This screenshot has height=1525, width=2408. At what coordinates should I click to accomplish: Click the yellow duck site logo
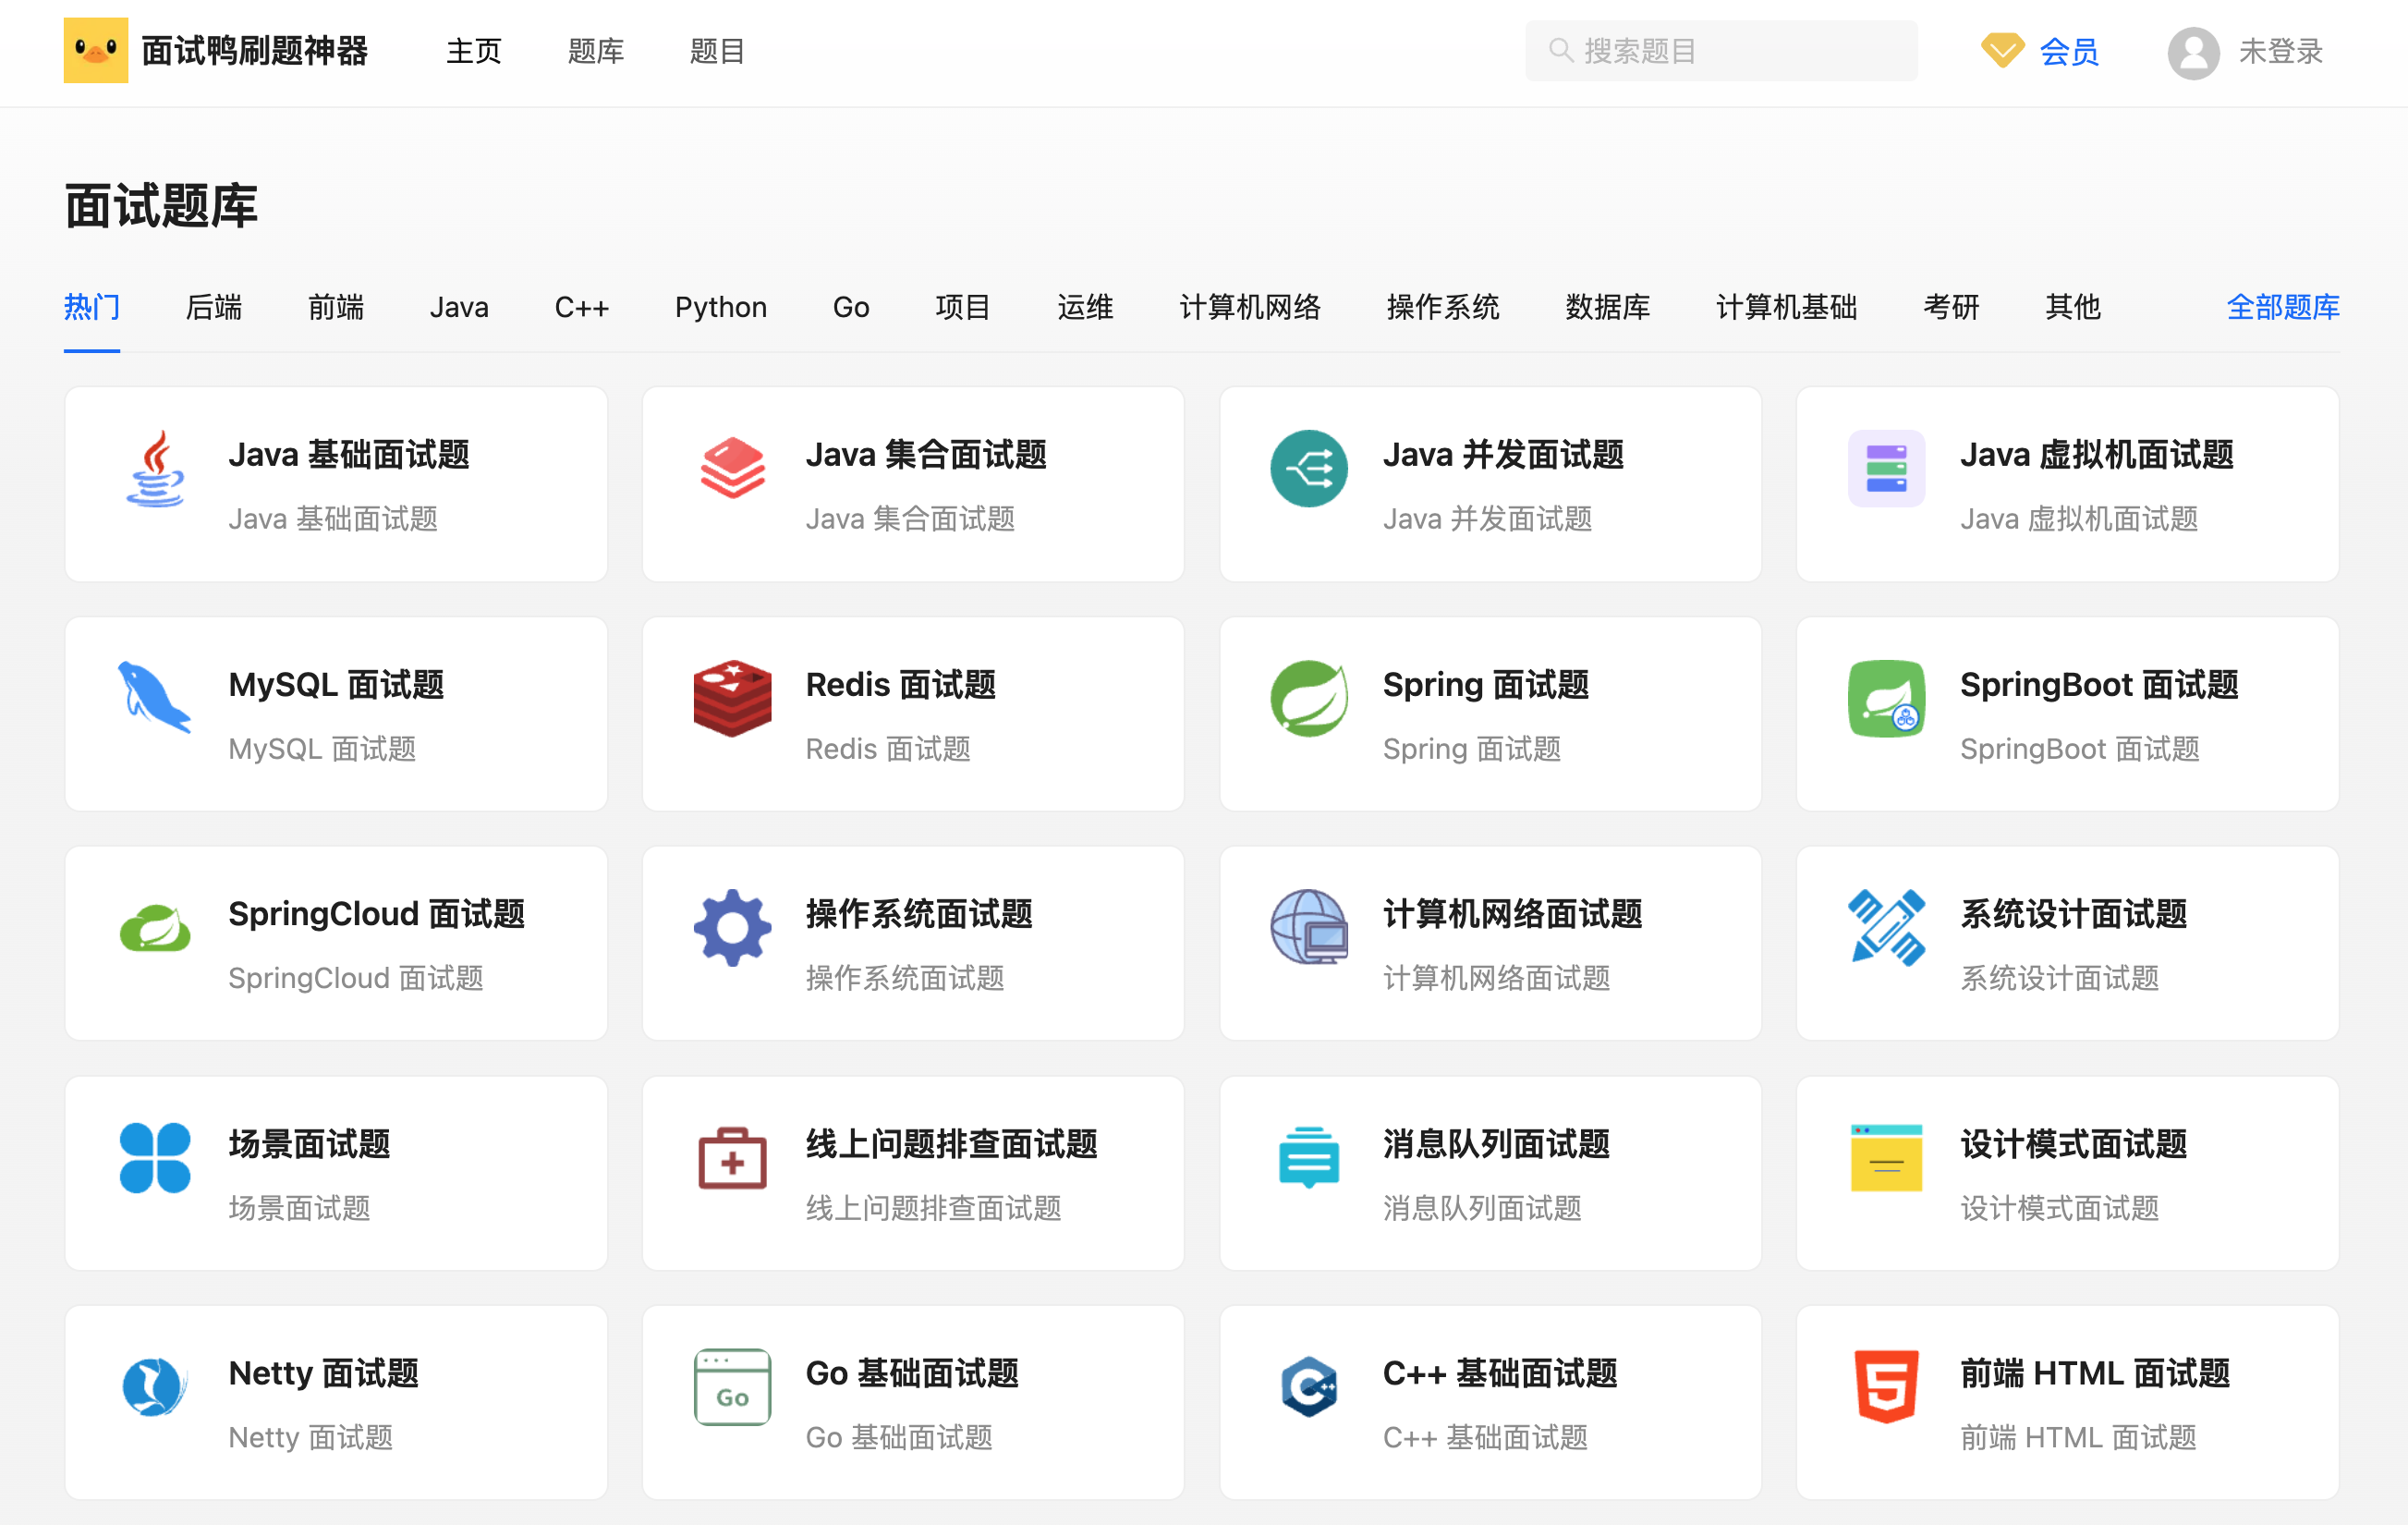pos(96,50)
